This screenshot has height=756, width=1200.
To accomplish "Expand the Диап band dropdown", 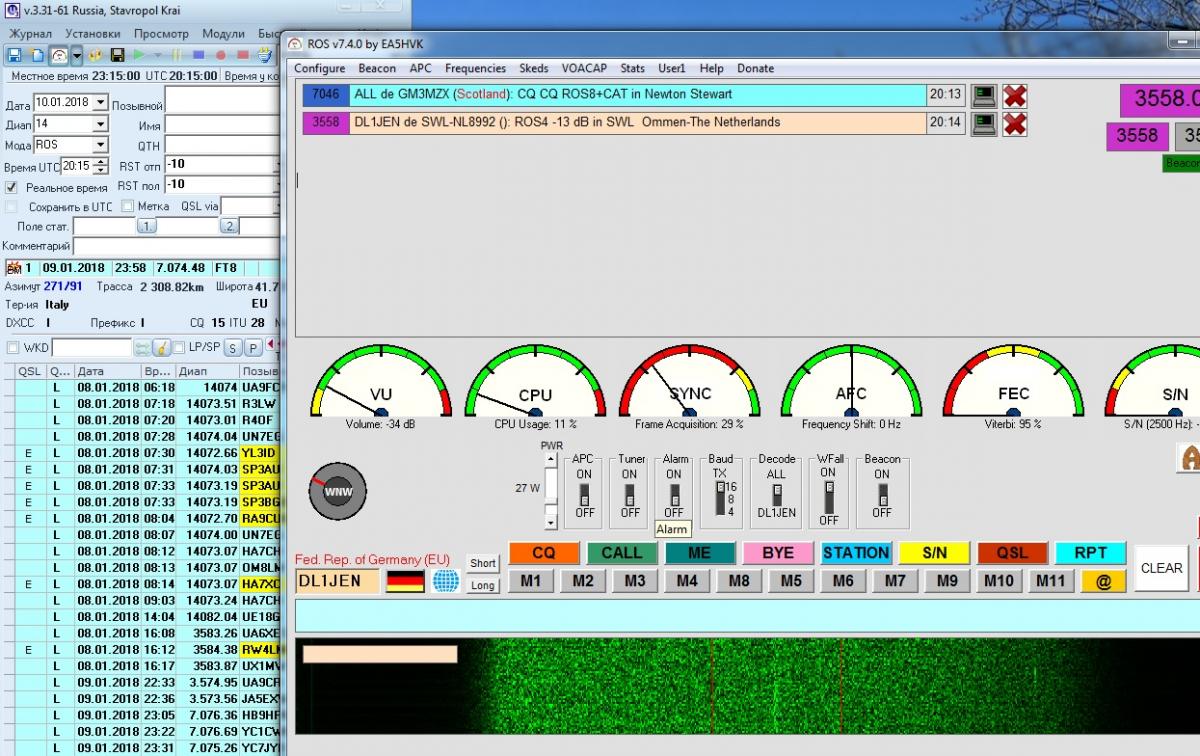I will pyautogui.click(x=100, y=124).
